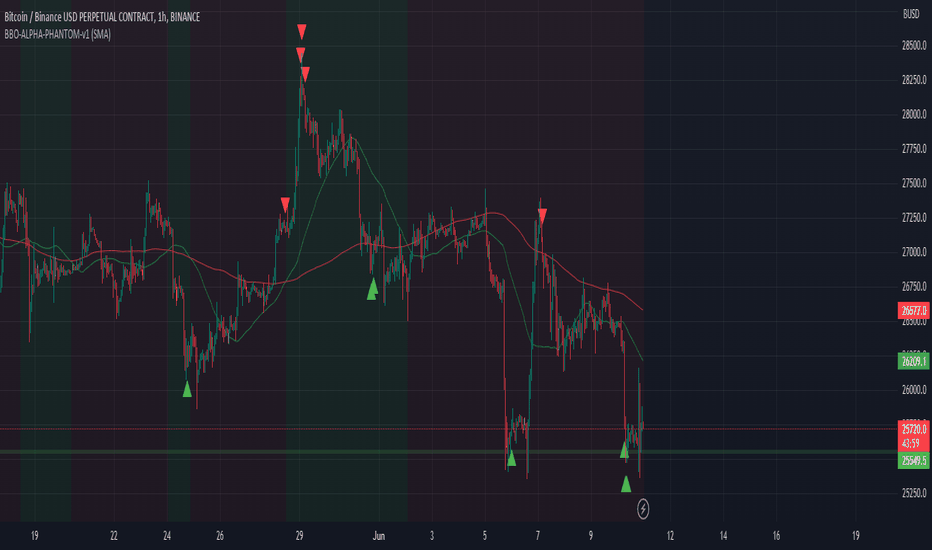Click the topmost red sell arrow above the 29 May peak
This screenshot has height=550, width=932.
click(x=302, y=32)
